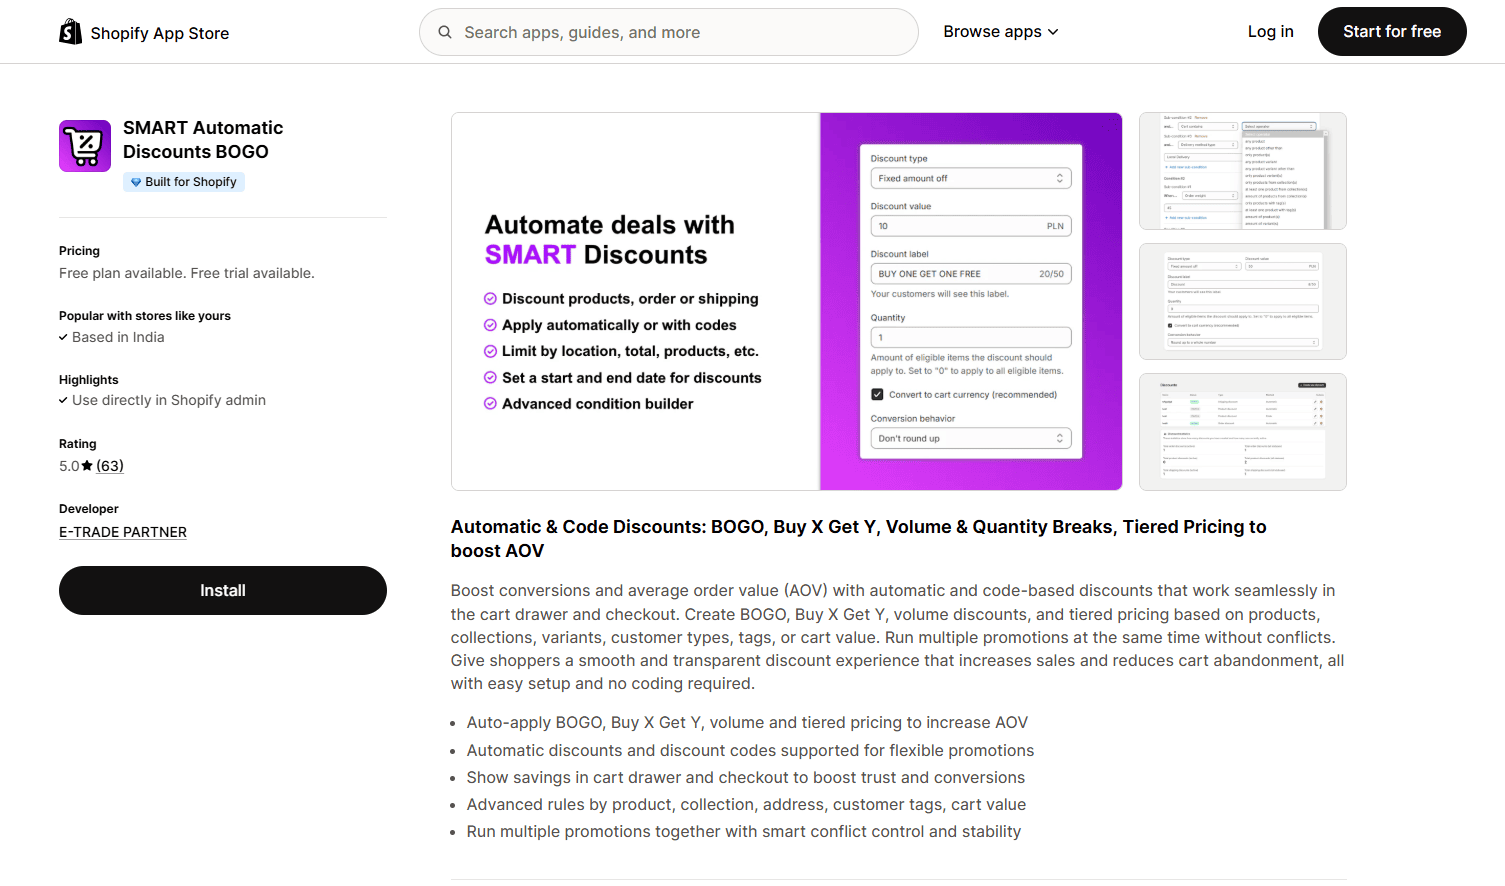
Task: Click check icon next to Set a start and end date
Action: pyautogui.click(x=490, y=378)
